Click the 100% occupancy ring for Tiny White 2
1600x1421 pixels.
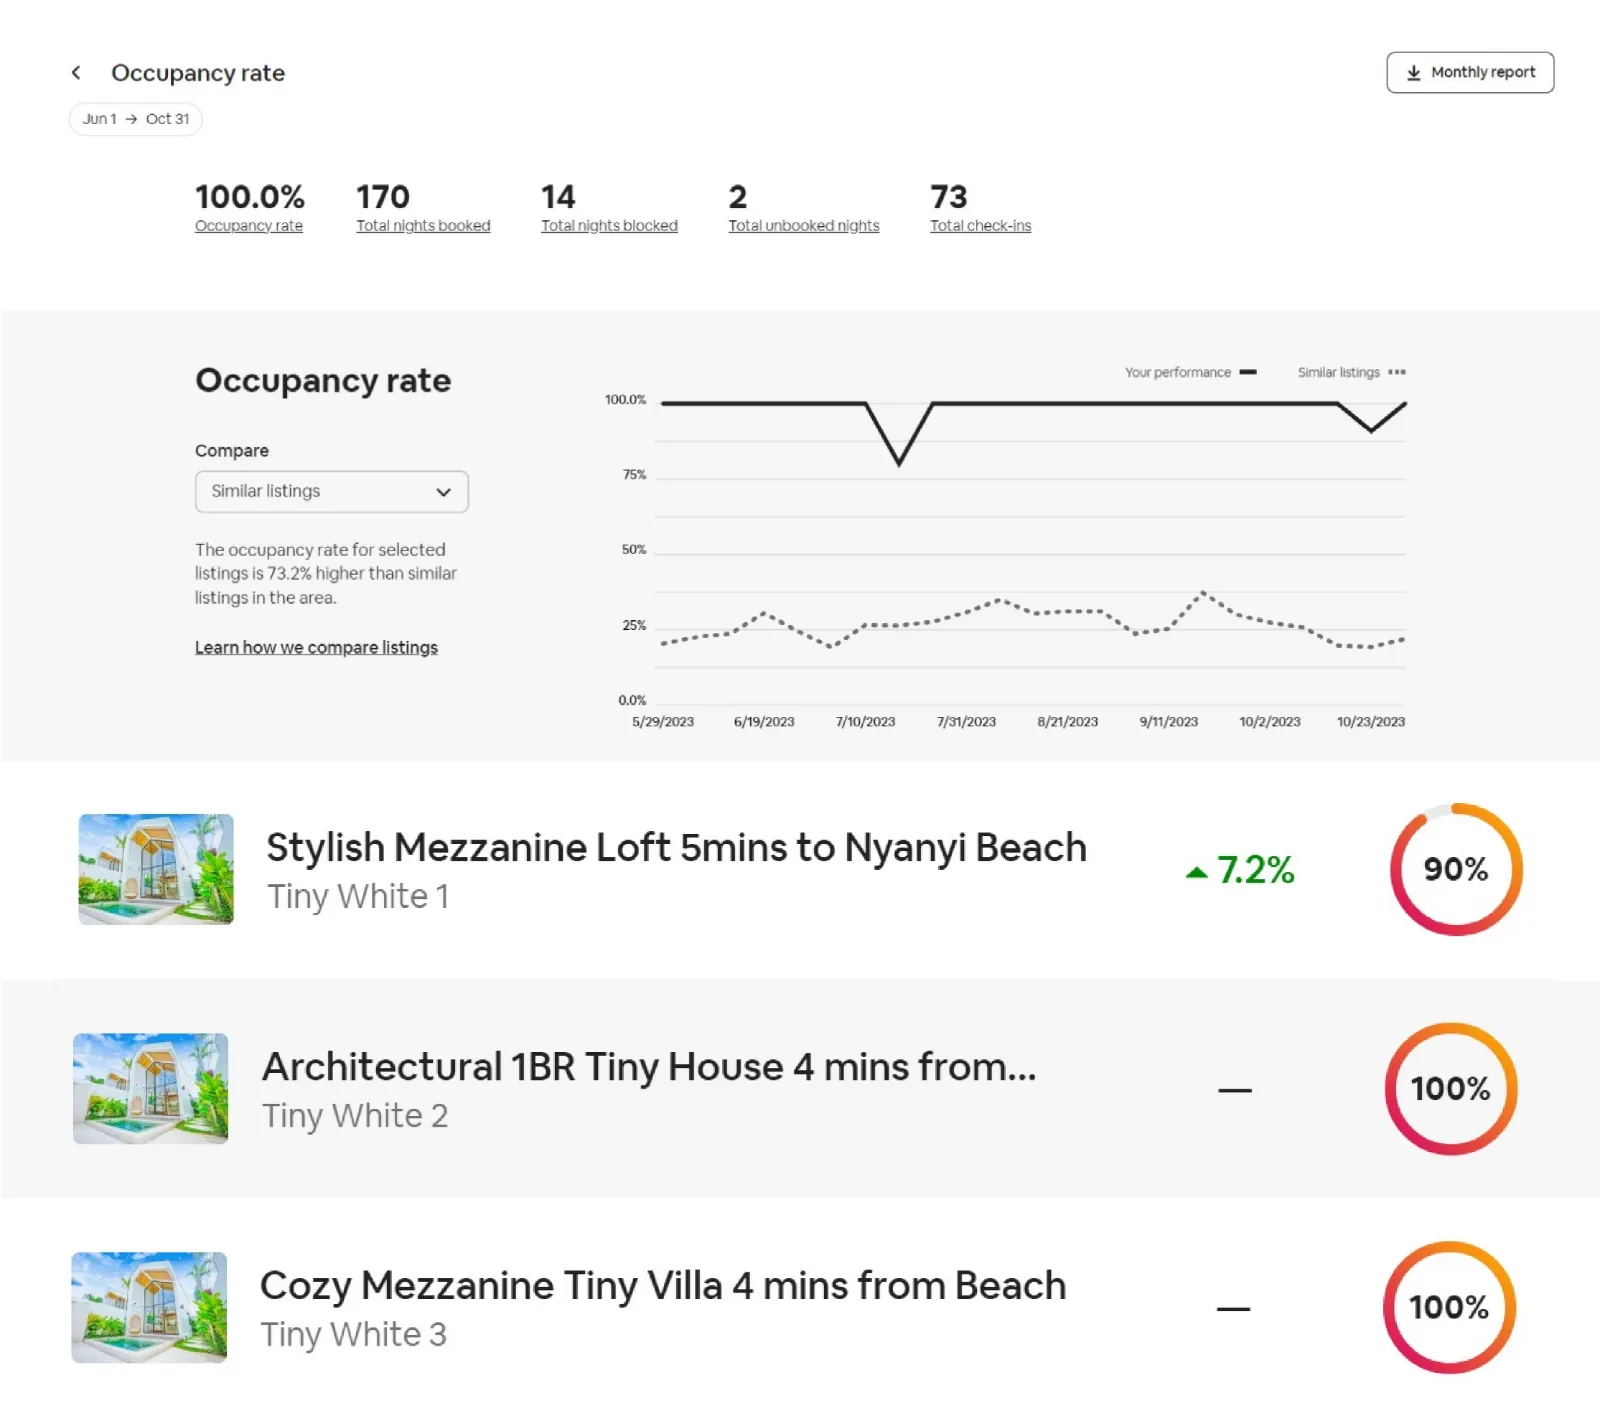click(x=1450, y=1088)
